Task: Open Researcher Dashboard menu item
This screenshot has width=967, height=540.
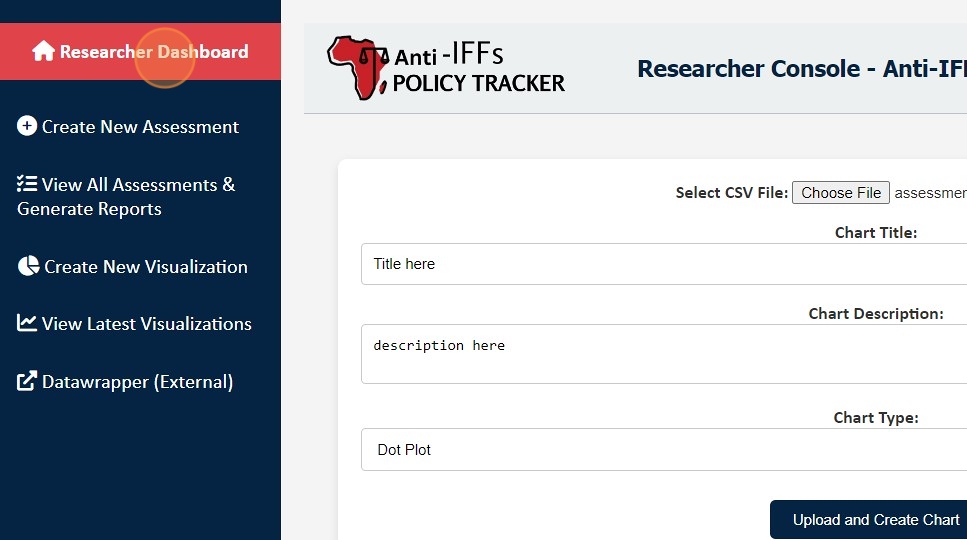Action: (x=154, y=52)
